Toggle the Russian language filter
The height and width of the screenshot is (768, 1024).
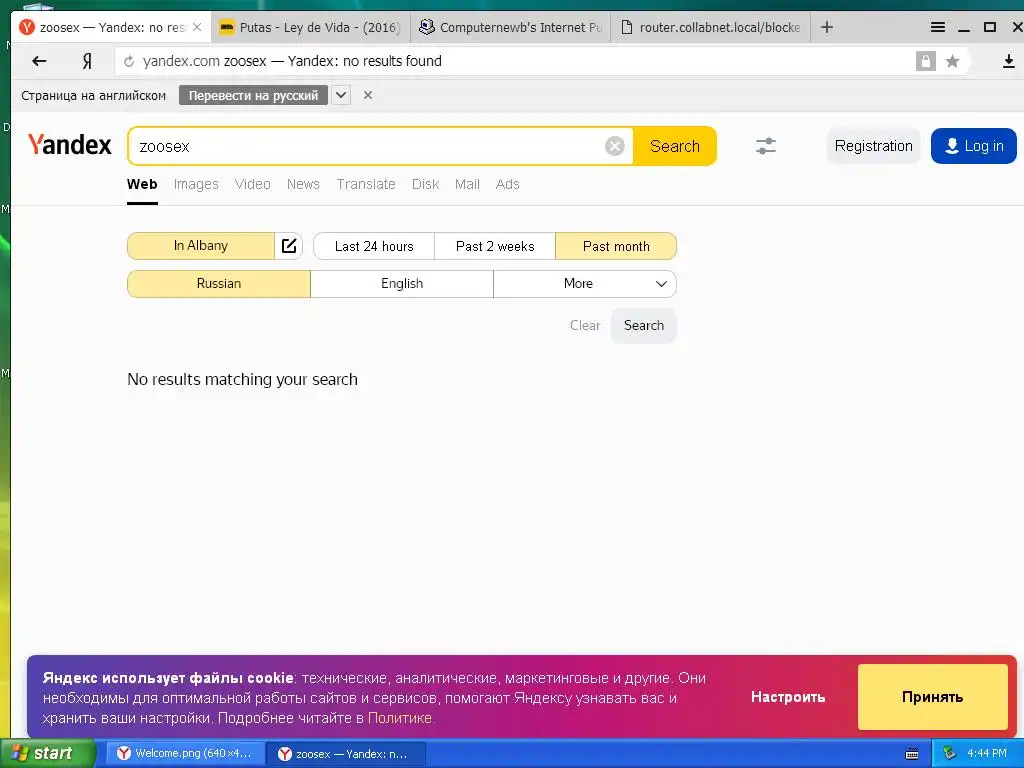[219, 283]
